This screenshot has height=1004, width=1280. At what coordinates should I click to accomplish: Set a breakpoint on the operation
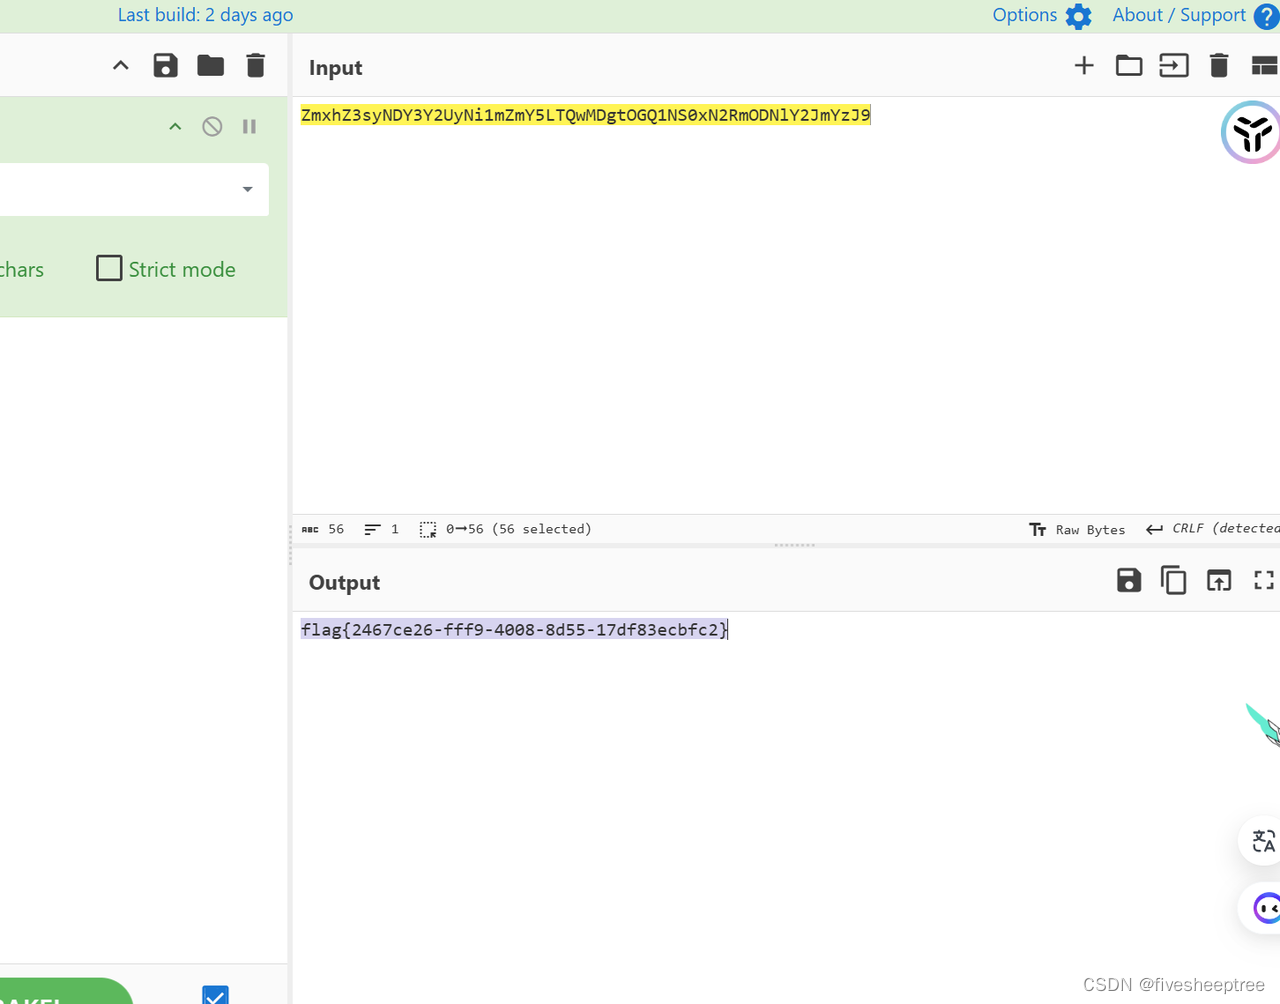pos(249,126)
